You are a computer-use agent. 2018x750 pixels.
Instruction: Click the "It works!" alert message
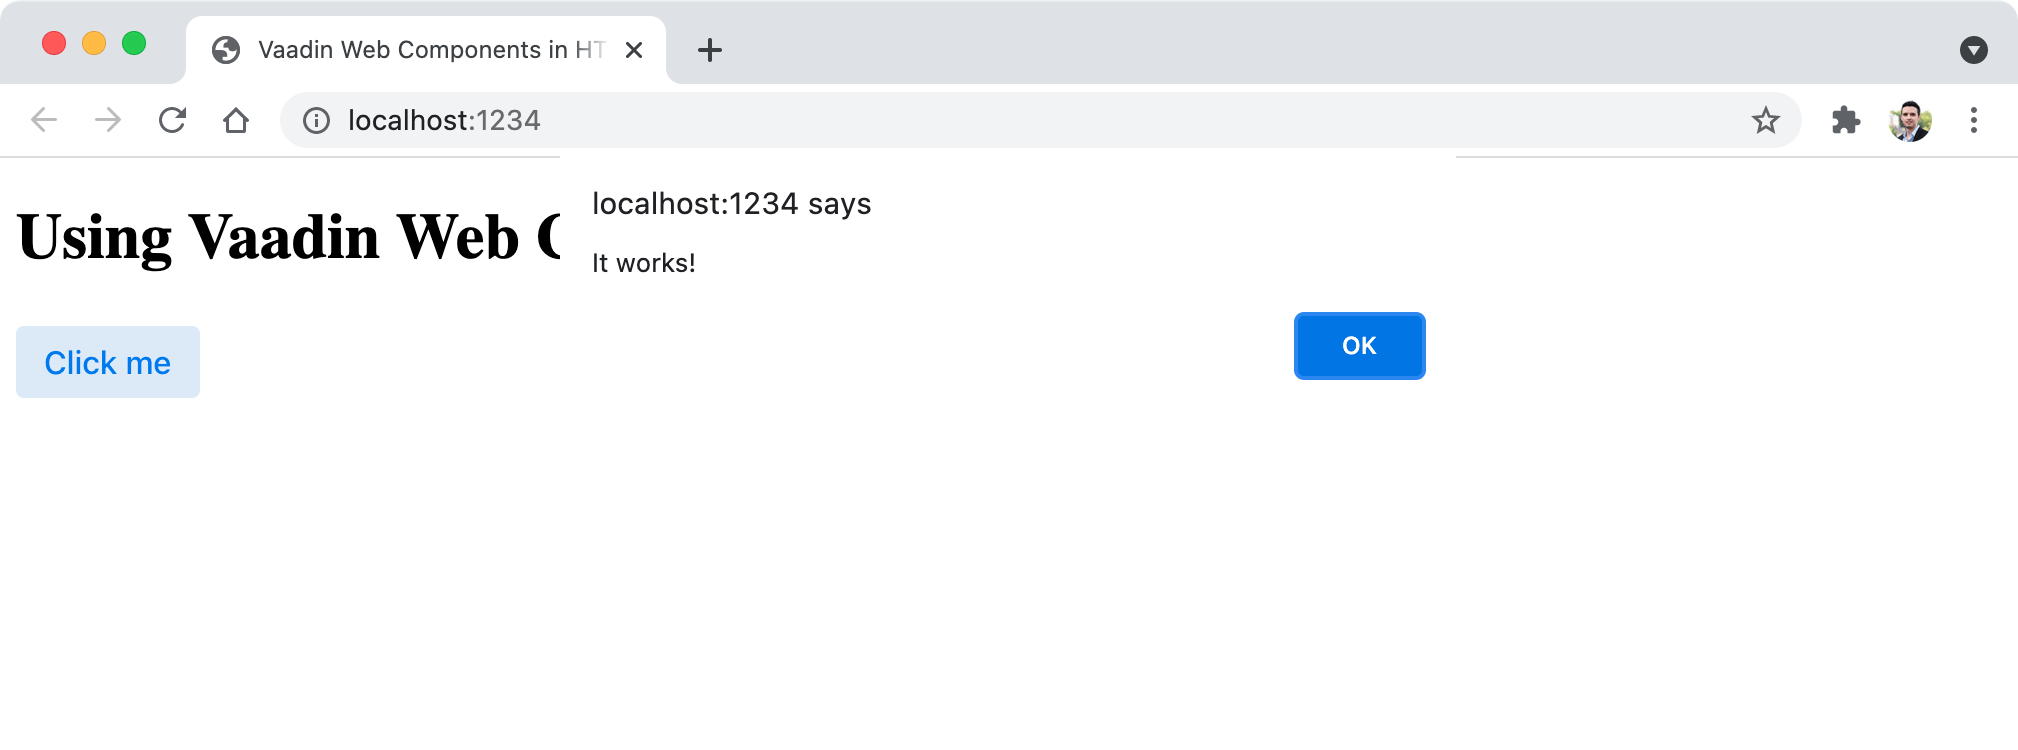[x=643, y=263]
